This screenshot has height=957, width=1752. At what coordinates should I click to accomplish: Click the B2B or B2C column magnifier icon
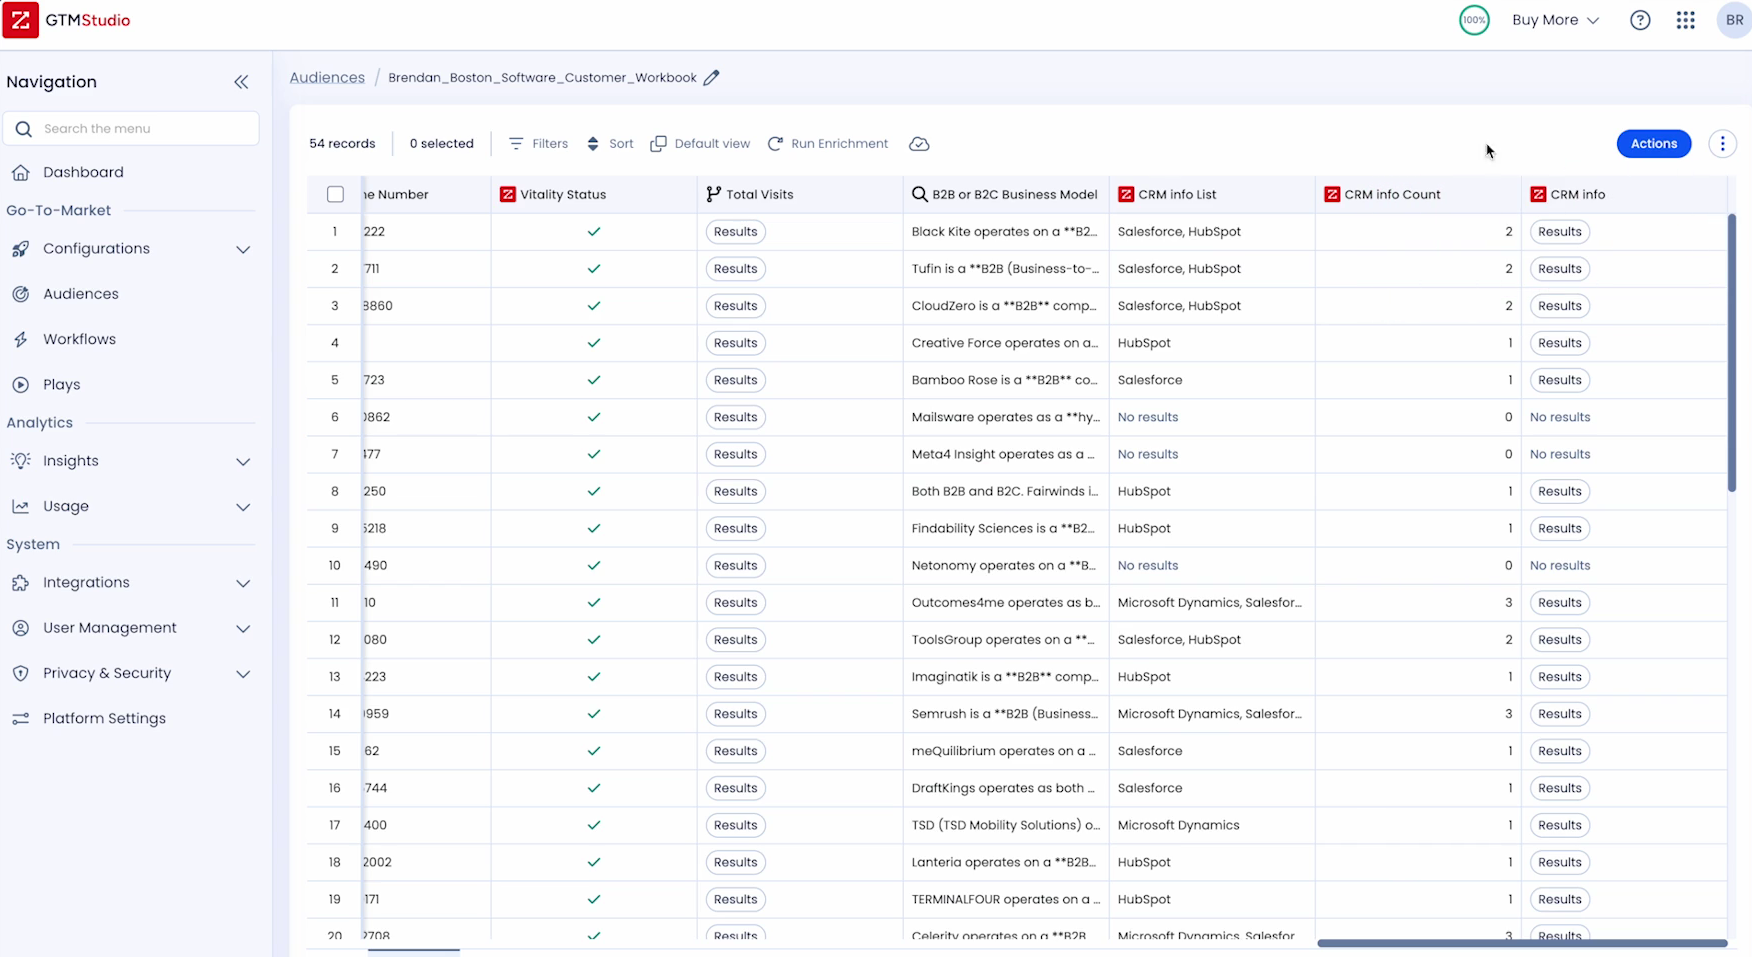point(919,194)
